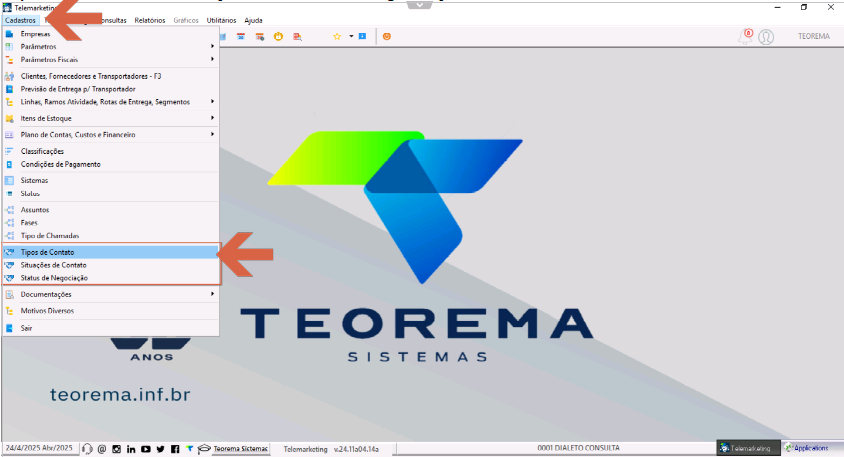Click the orange clock toolbar icon
Viewport: 844px width, 457px height.
[278, 37]
